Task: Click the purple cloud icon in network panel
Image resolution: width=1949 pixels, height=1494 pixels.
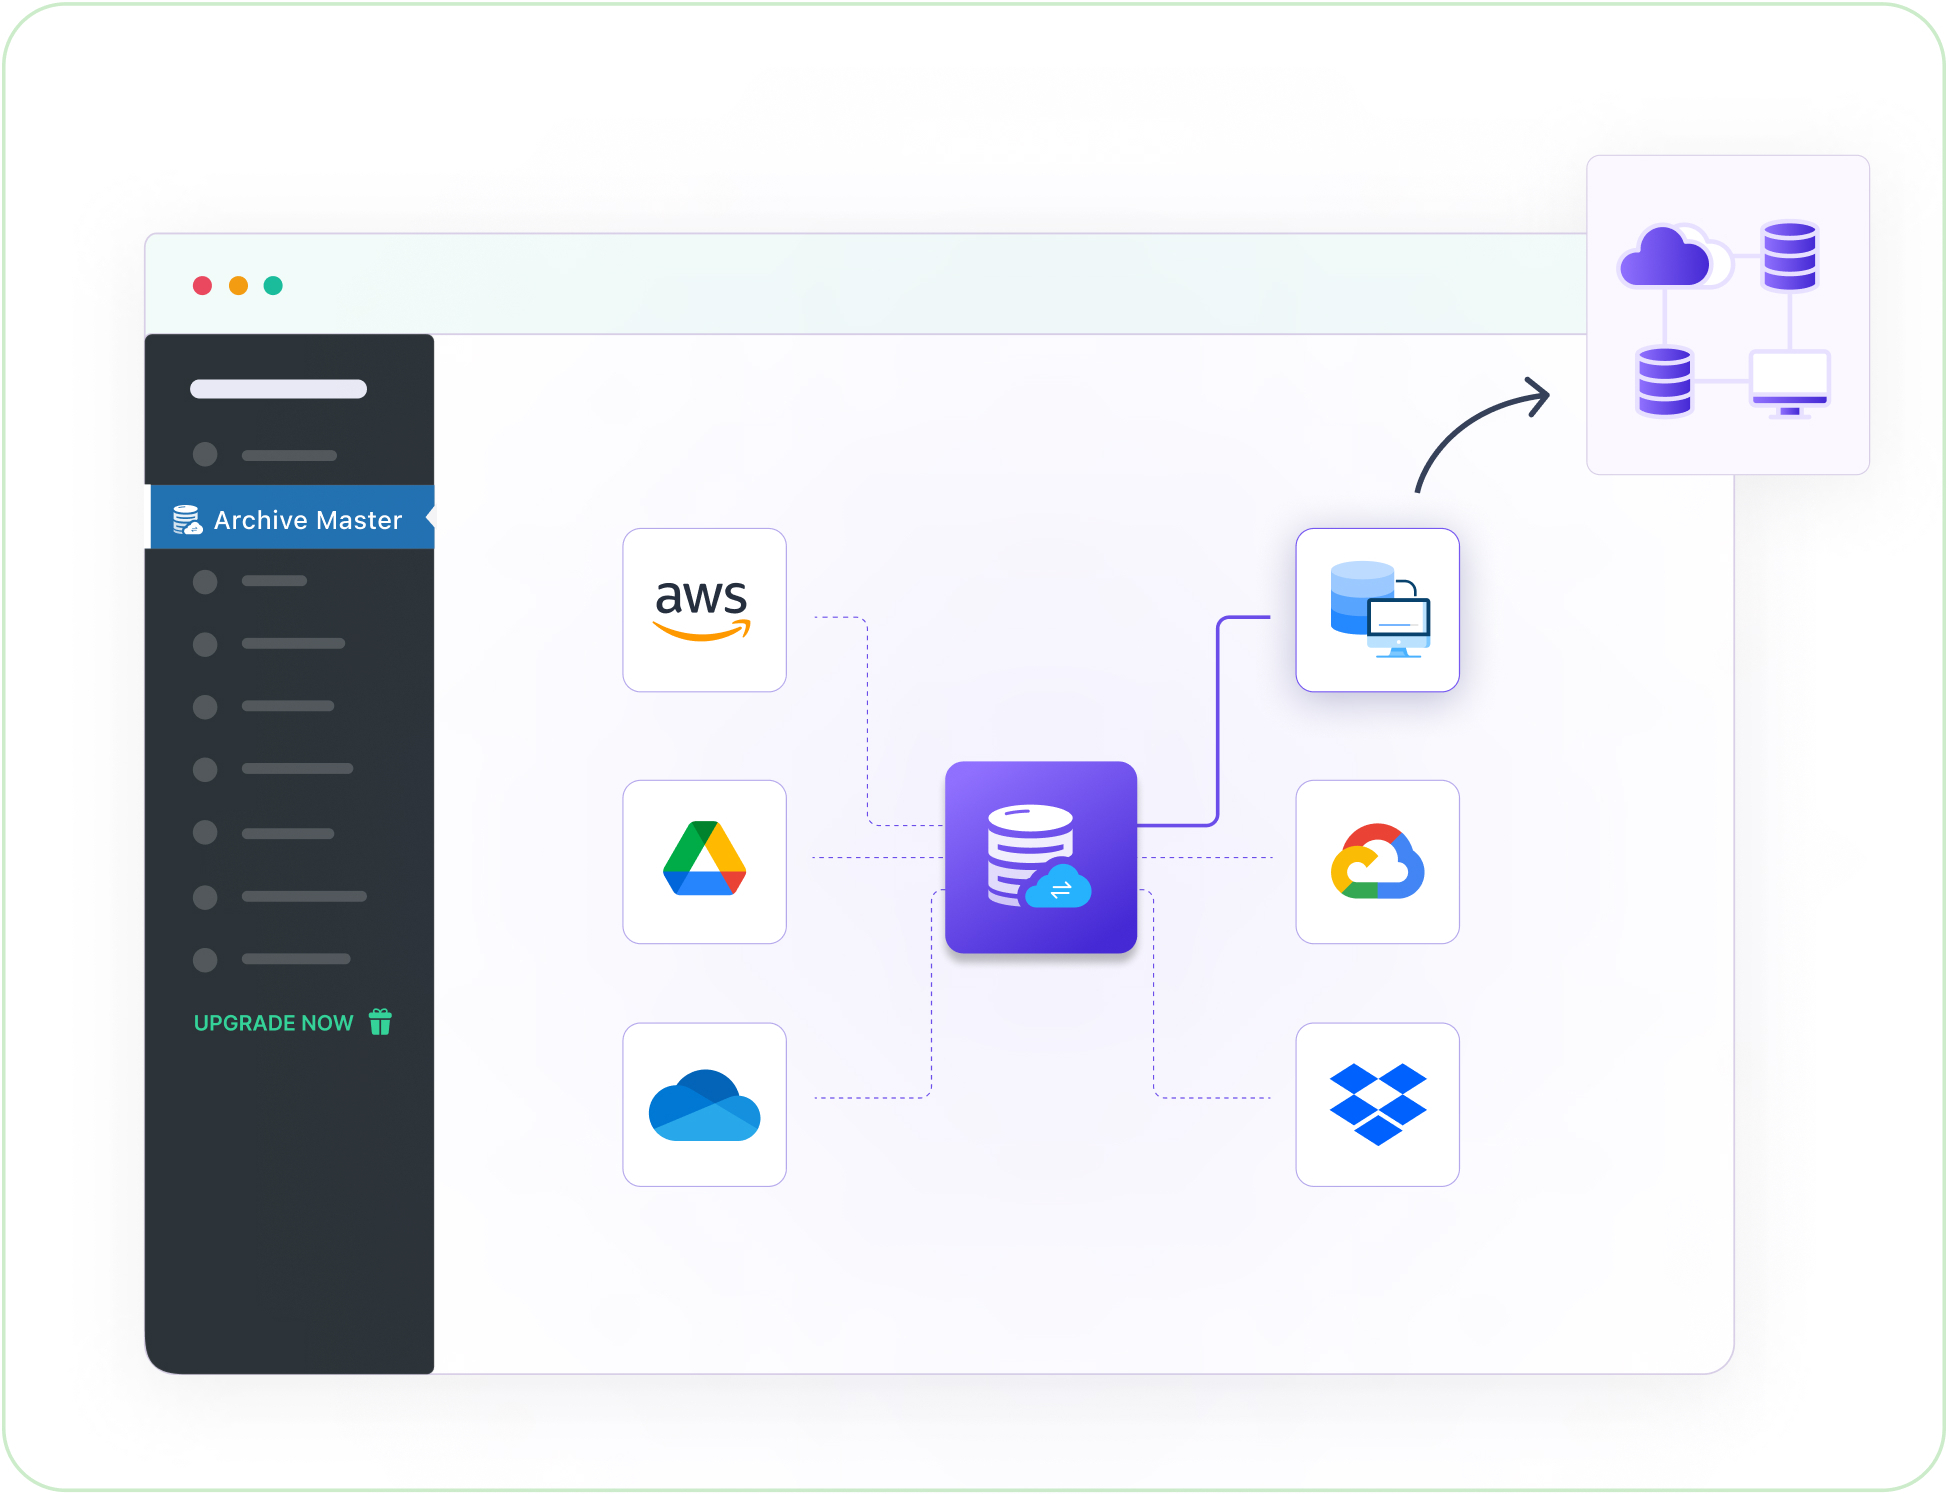Action: pos(1665,257)
